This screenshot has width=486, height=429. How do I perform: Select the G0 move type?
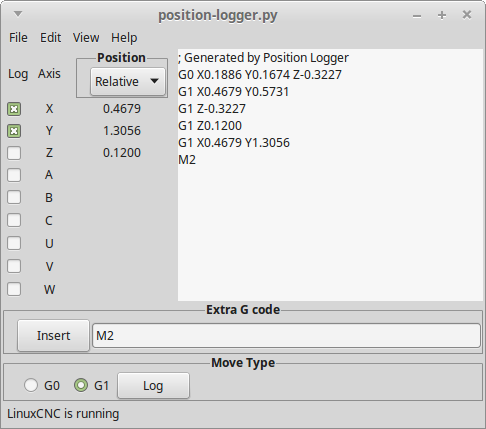tap(31, 385)
